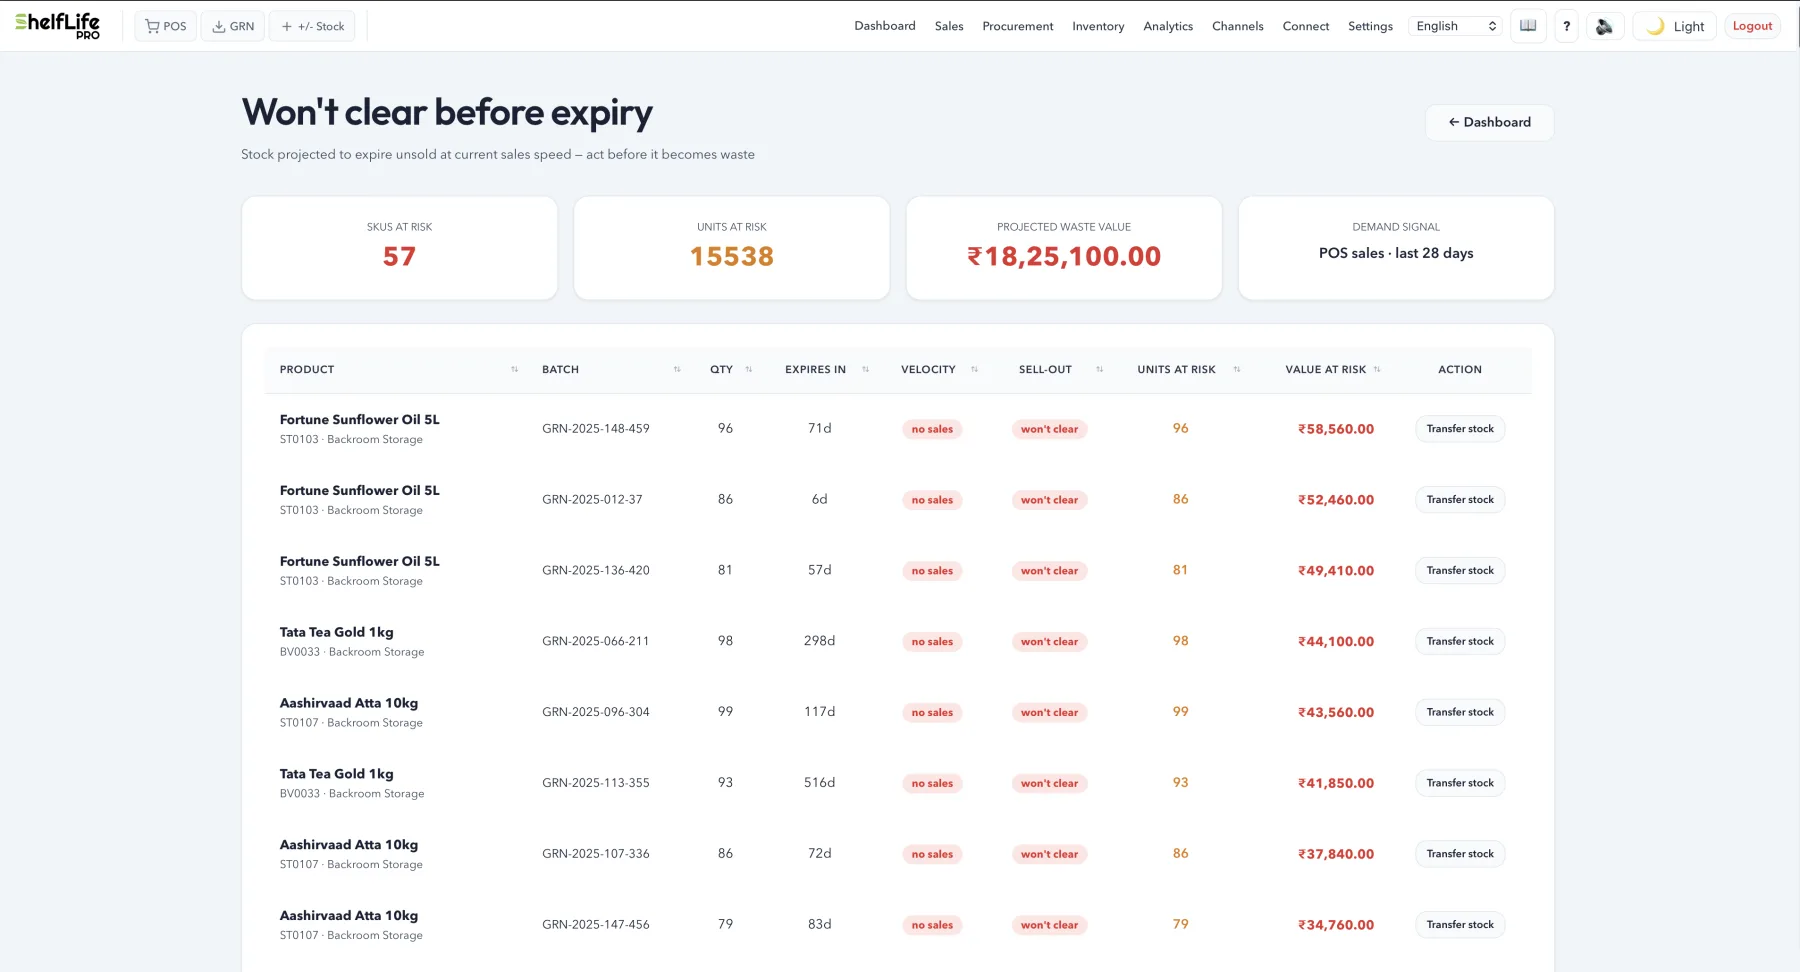Image resolution: width=1800 pixels, height=972 pixels.
Task: Go to the Dashboard menu item
Action: click(885, 26)
